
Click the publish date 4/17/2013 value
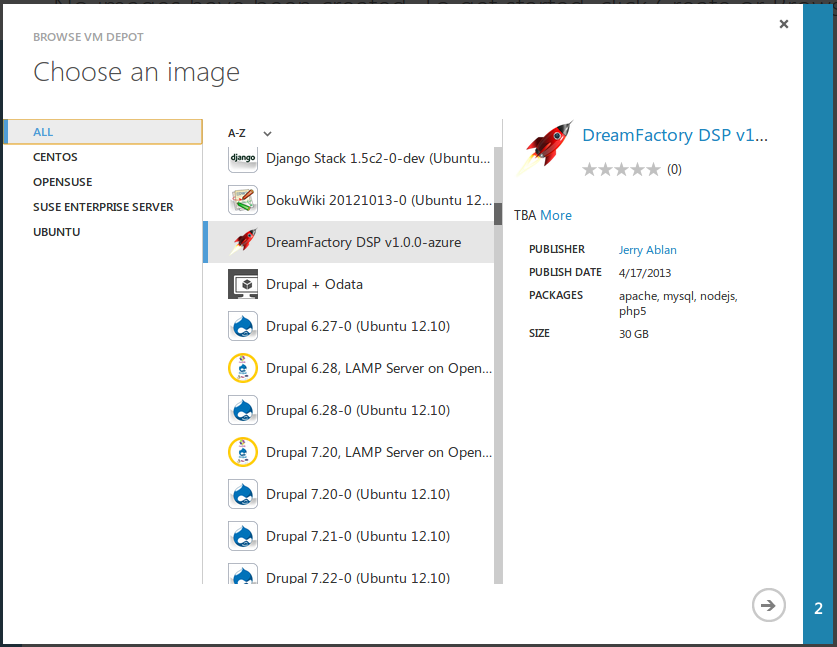coord(645,273)
